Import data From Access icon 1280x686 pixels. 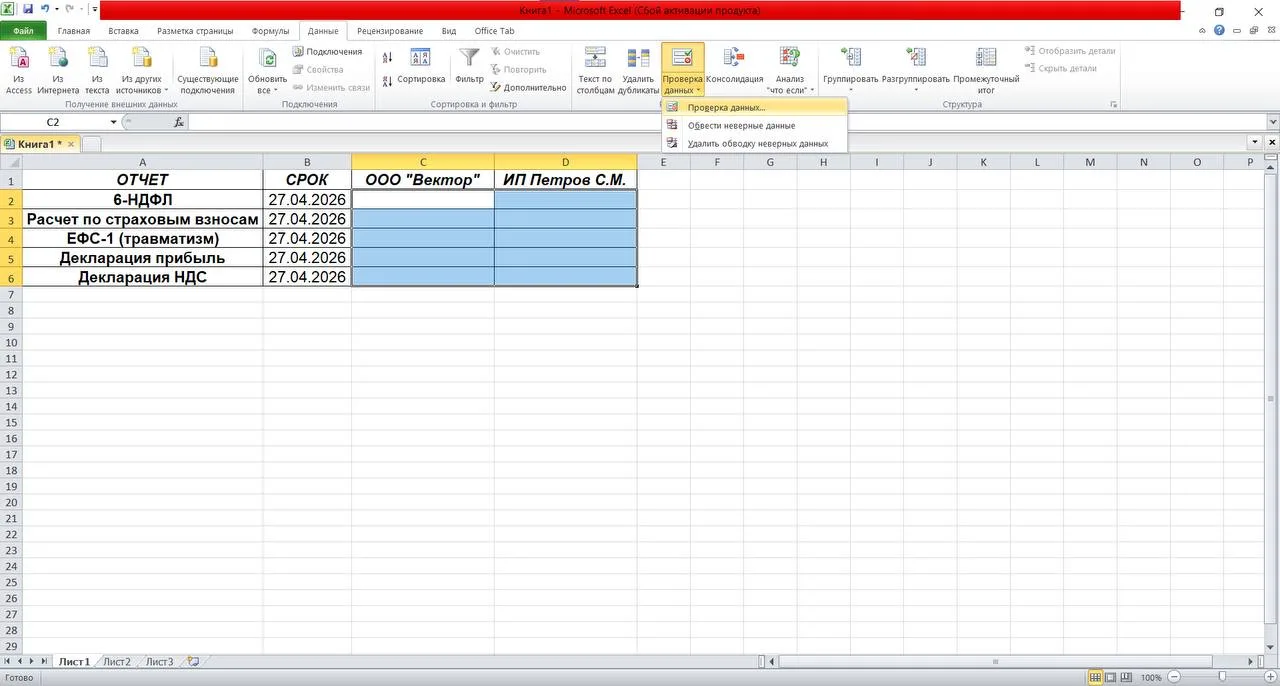click(x=18, y=59)
